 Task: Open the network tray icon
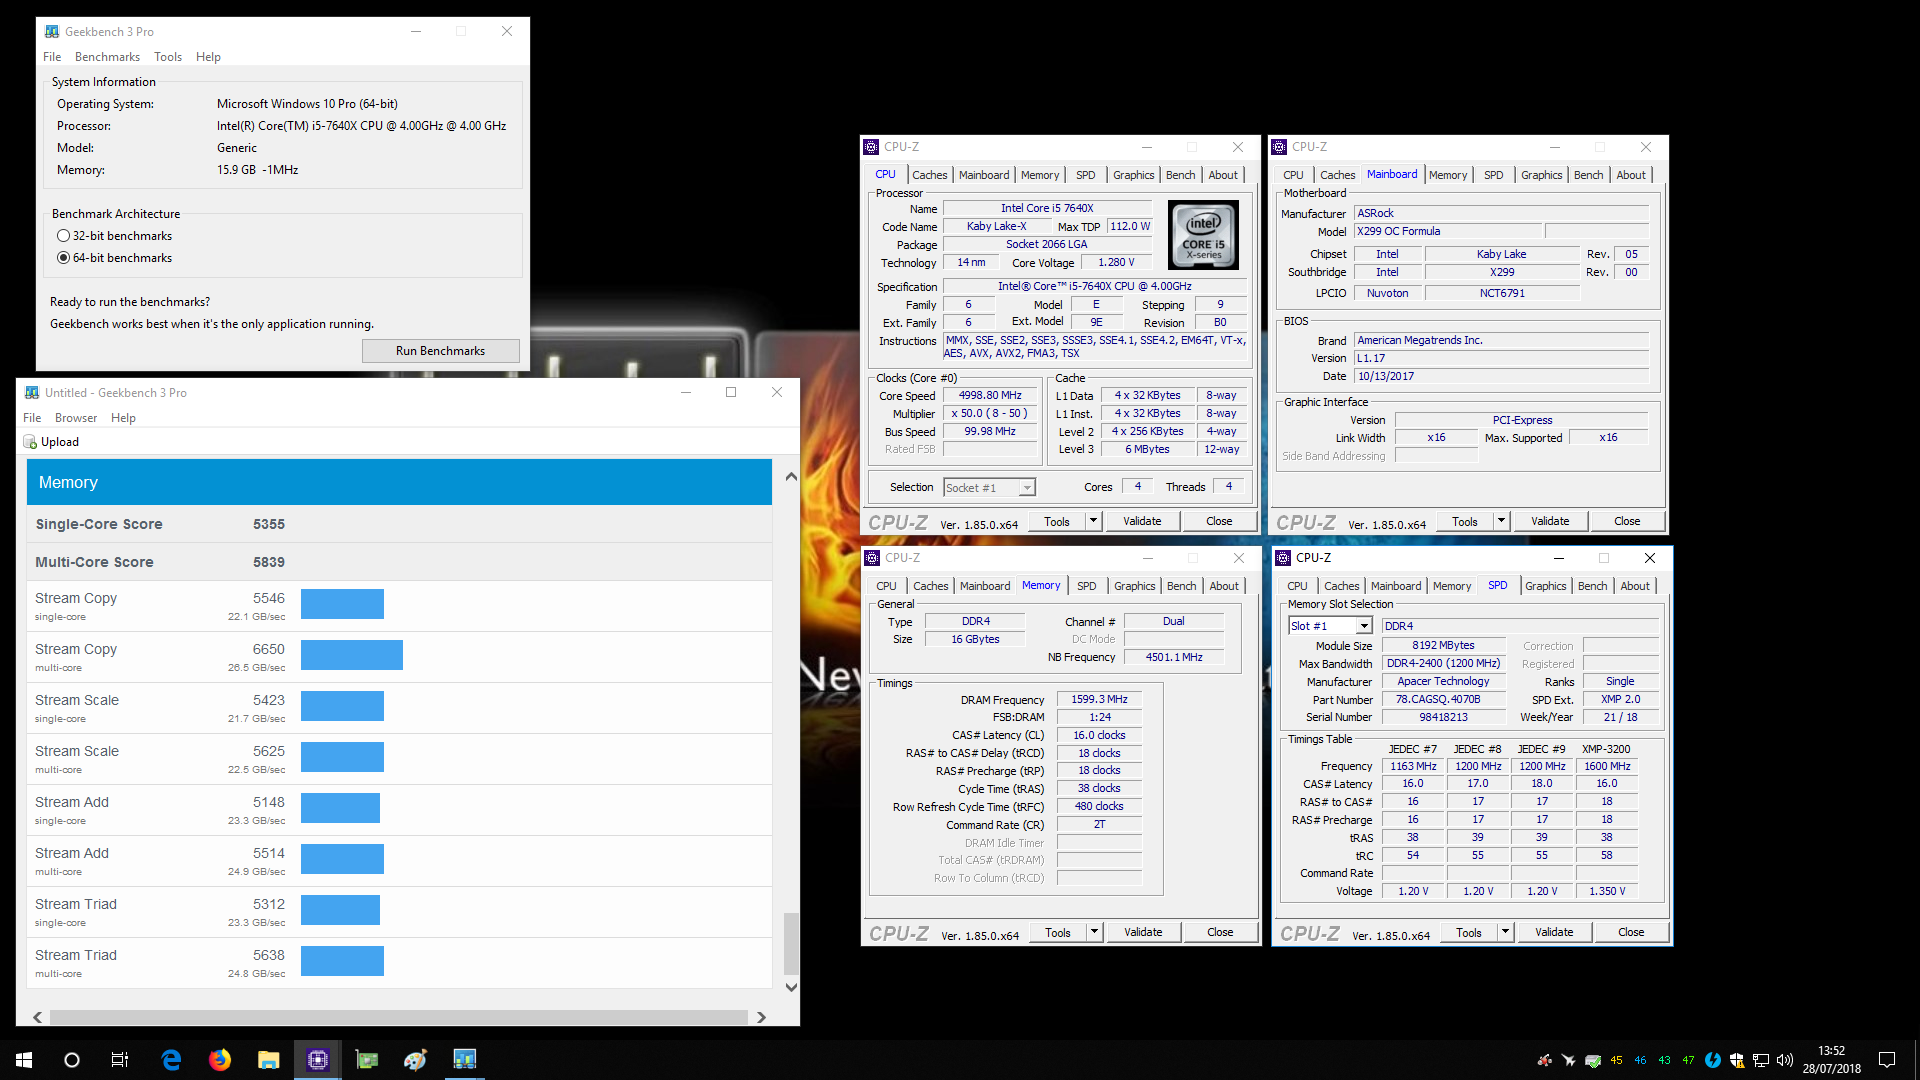pos(1761,1060)
